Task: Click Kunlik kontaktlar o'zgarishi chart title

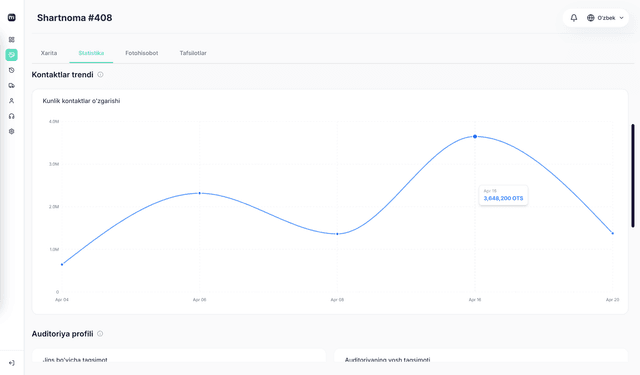Action: pos(81,101)
